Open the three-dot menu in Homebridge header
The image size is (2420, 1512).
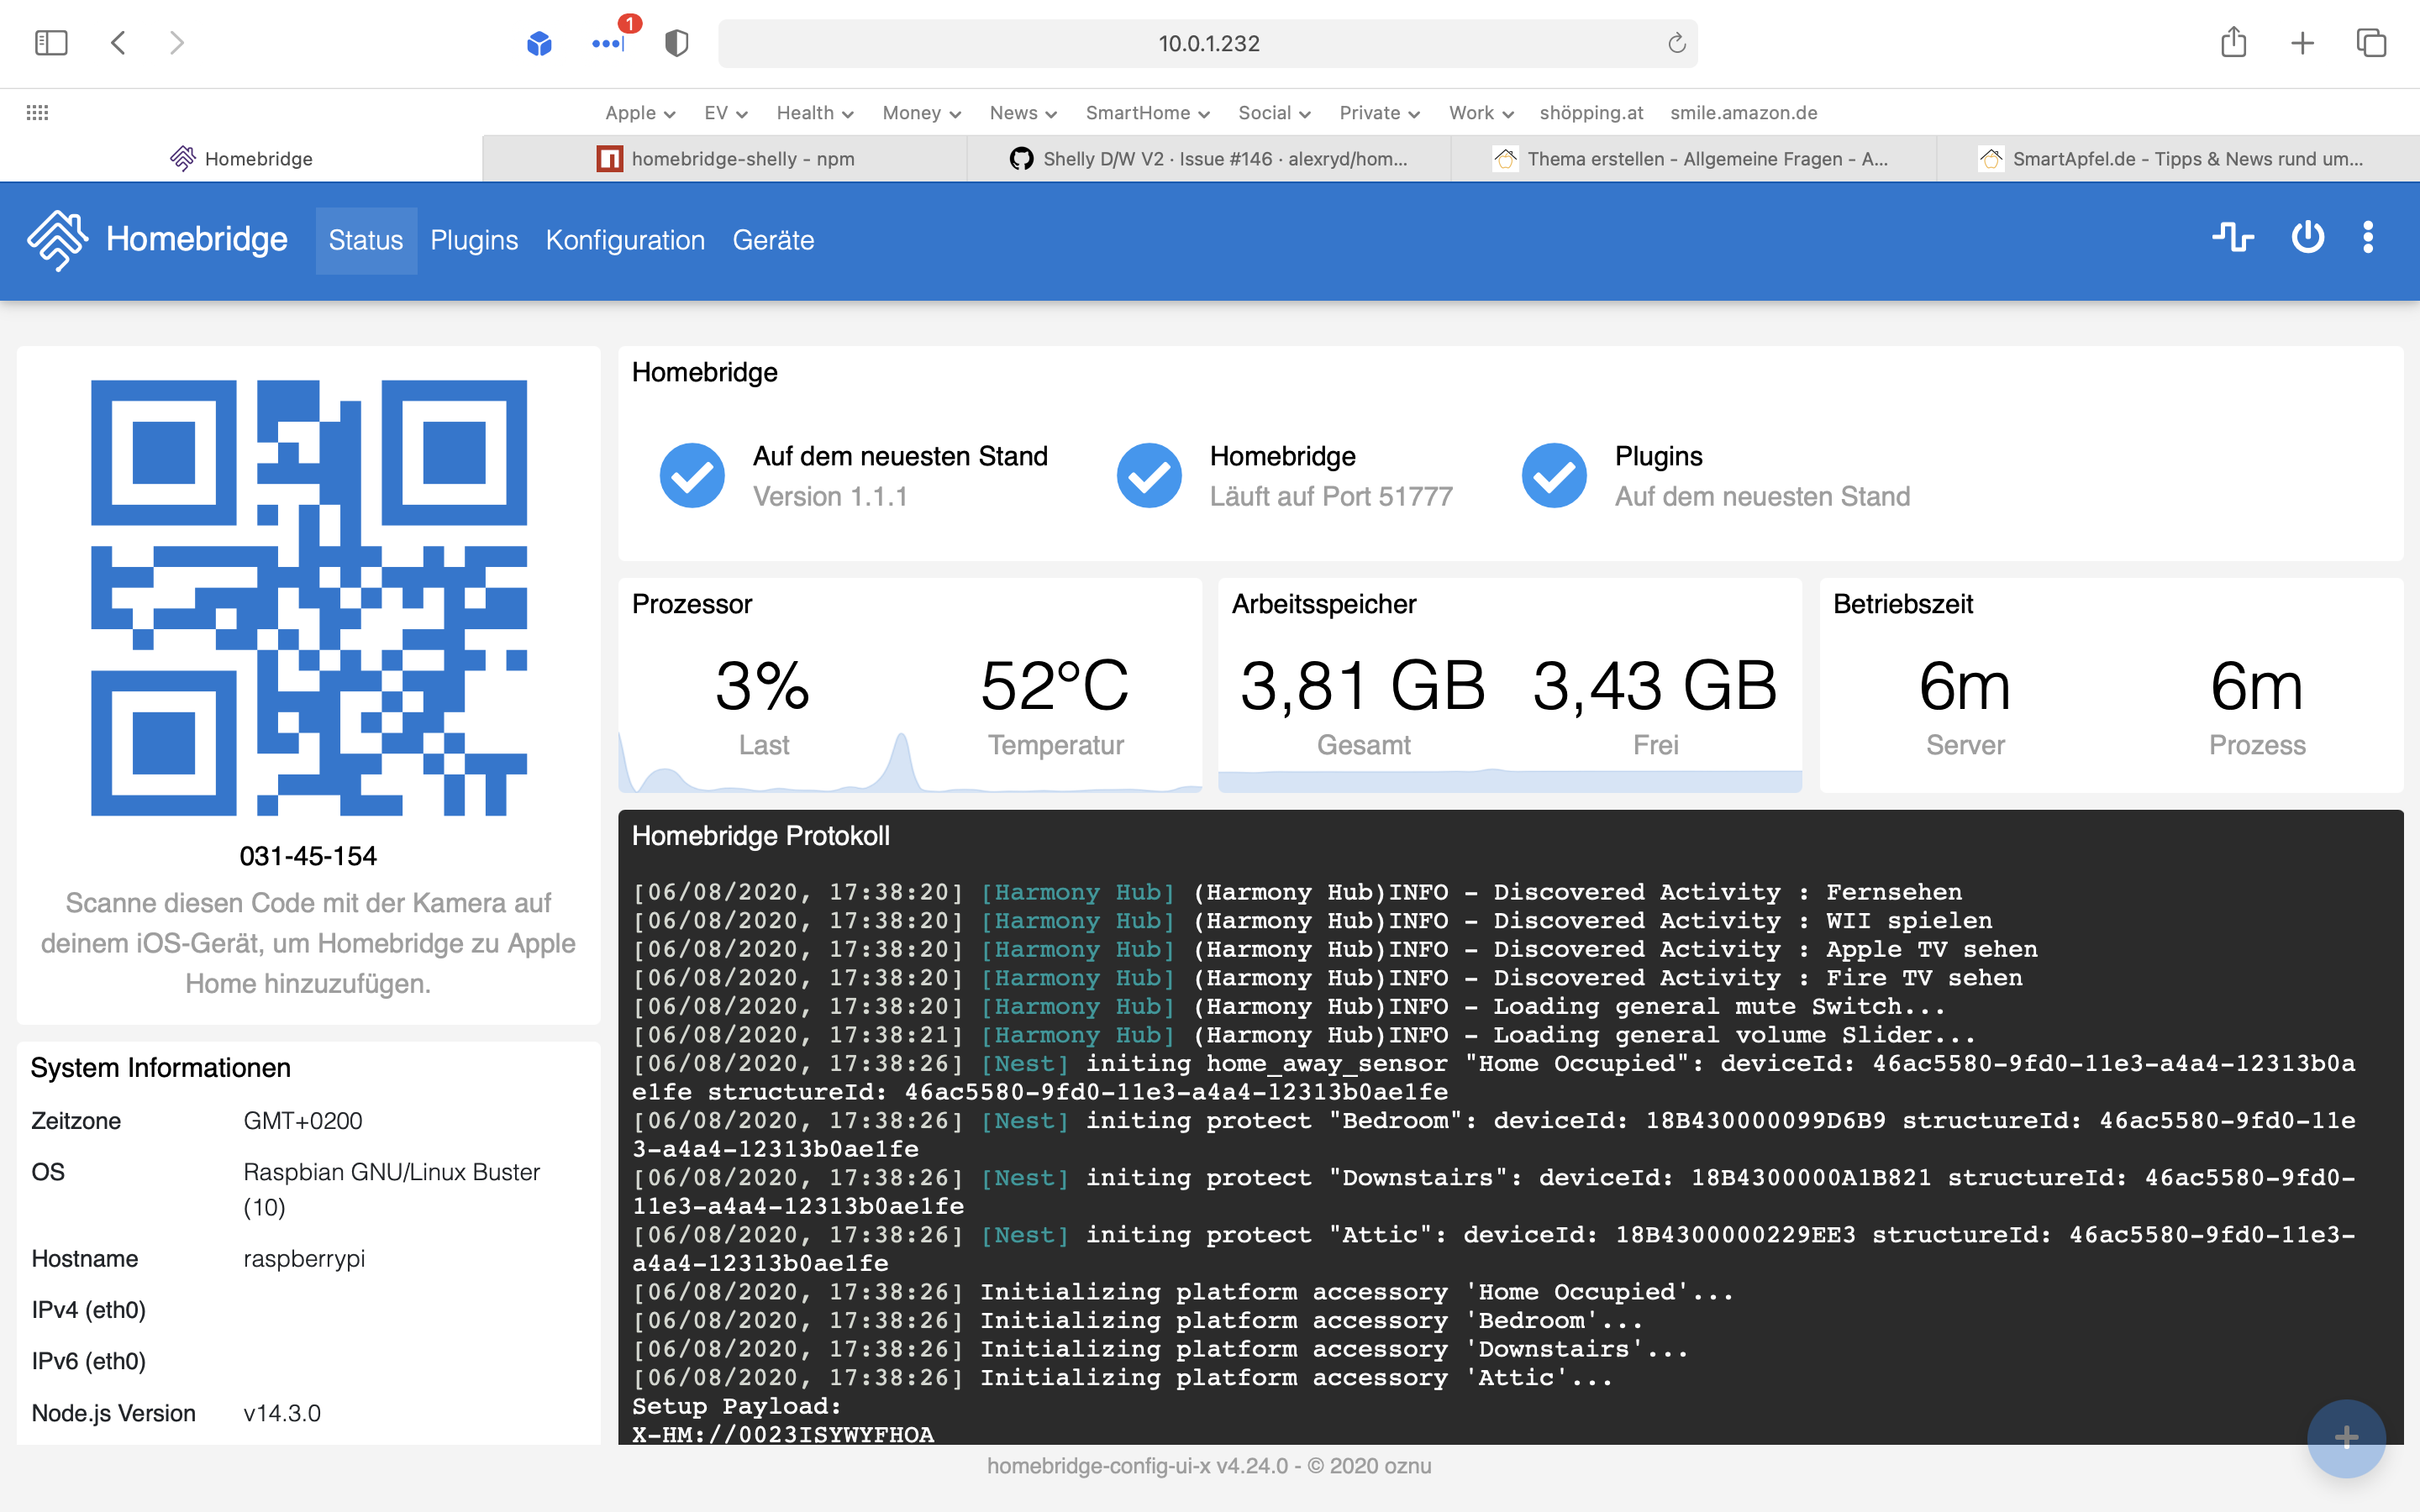pos(2367,238)
